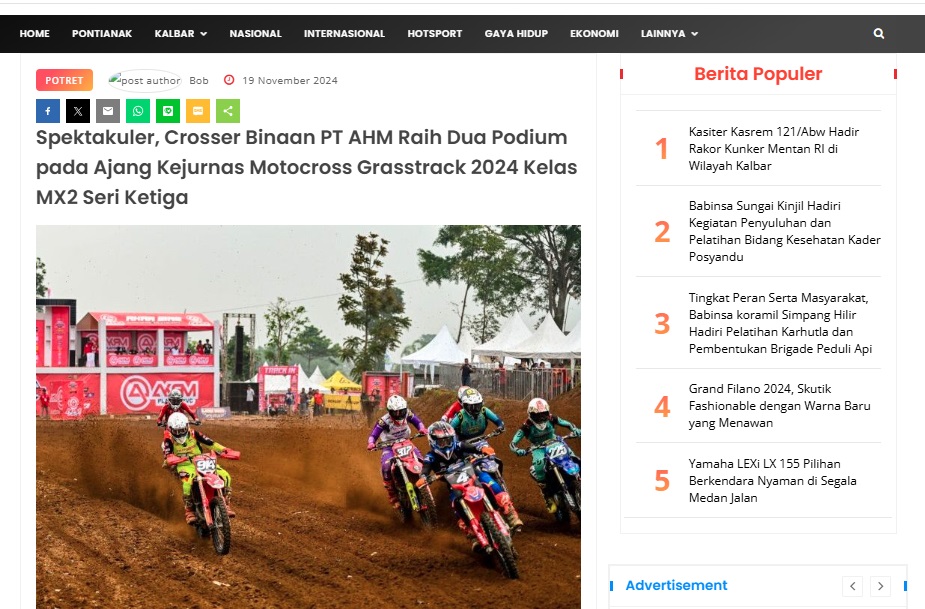Share the article on X
Viewport: 925px width, 609px height.
78,111
